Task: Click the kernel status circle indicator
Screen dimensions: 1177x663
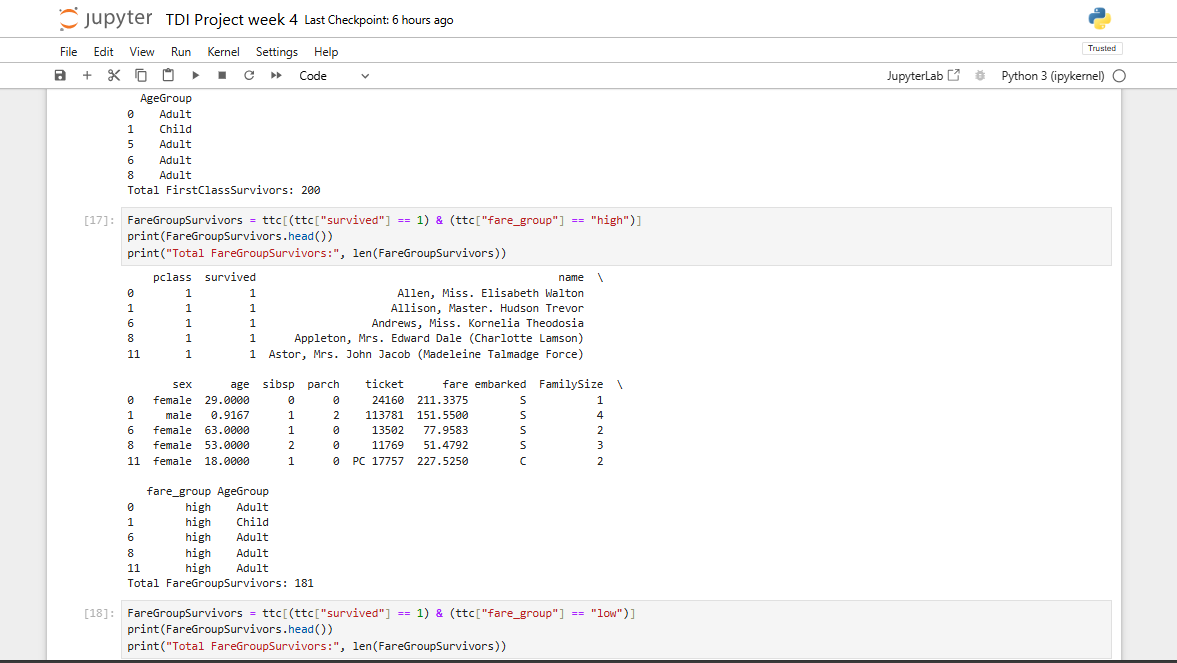Action: point(1119,76)
